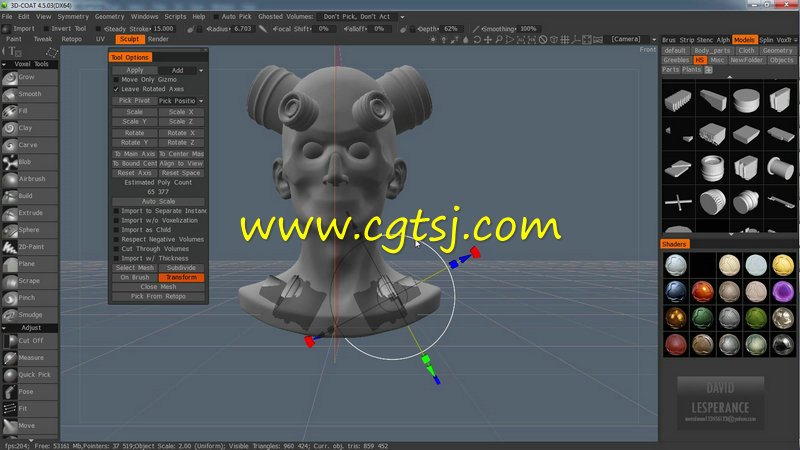Viewport: 800px width, 450px height.
Task: Click the Pick From Retopo button
Action: tap(158, 296)
